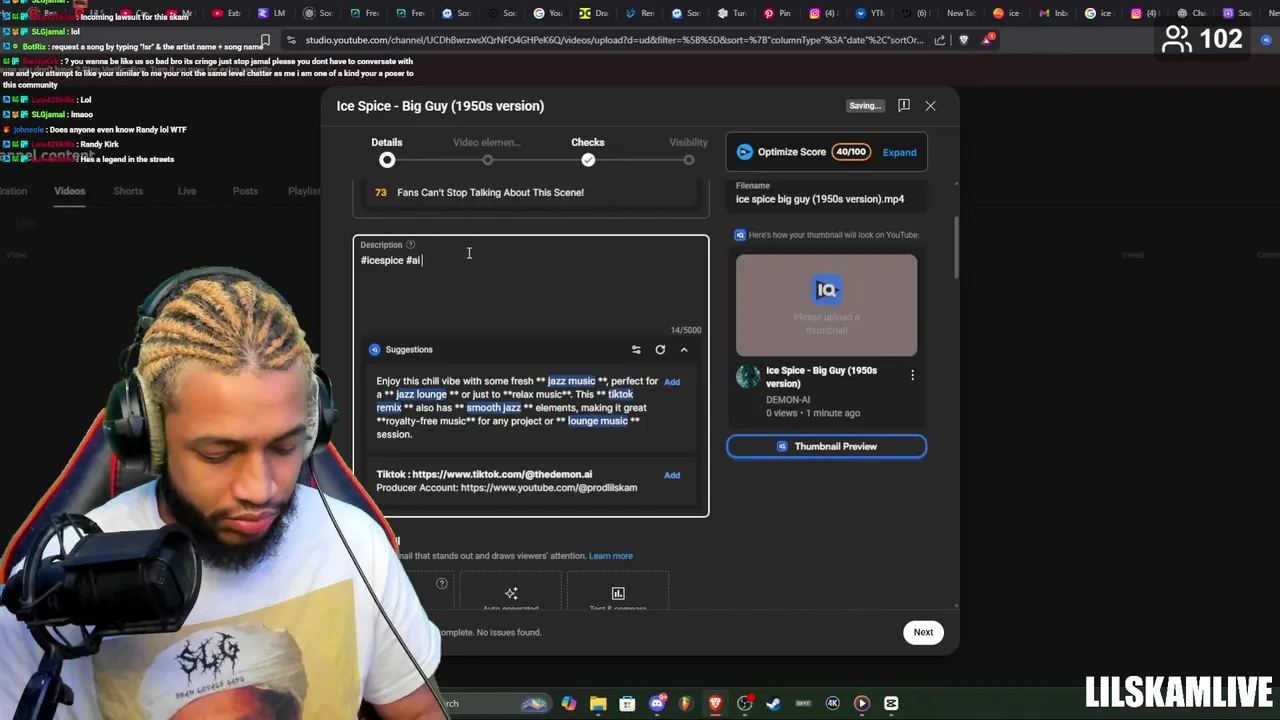1280x720 pixels.
Task: Switch to the LM browser tab
Action: 272,13
